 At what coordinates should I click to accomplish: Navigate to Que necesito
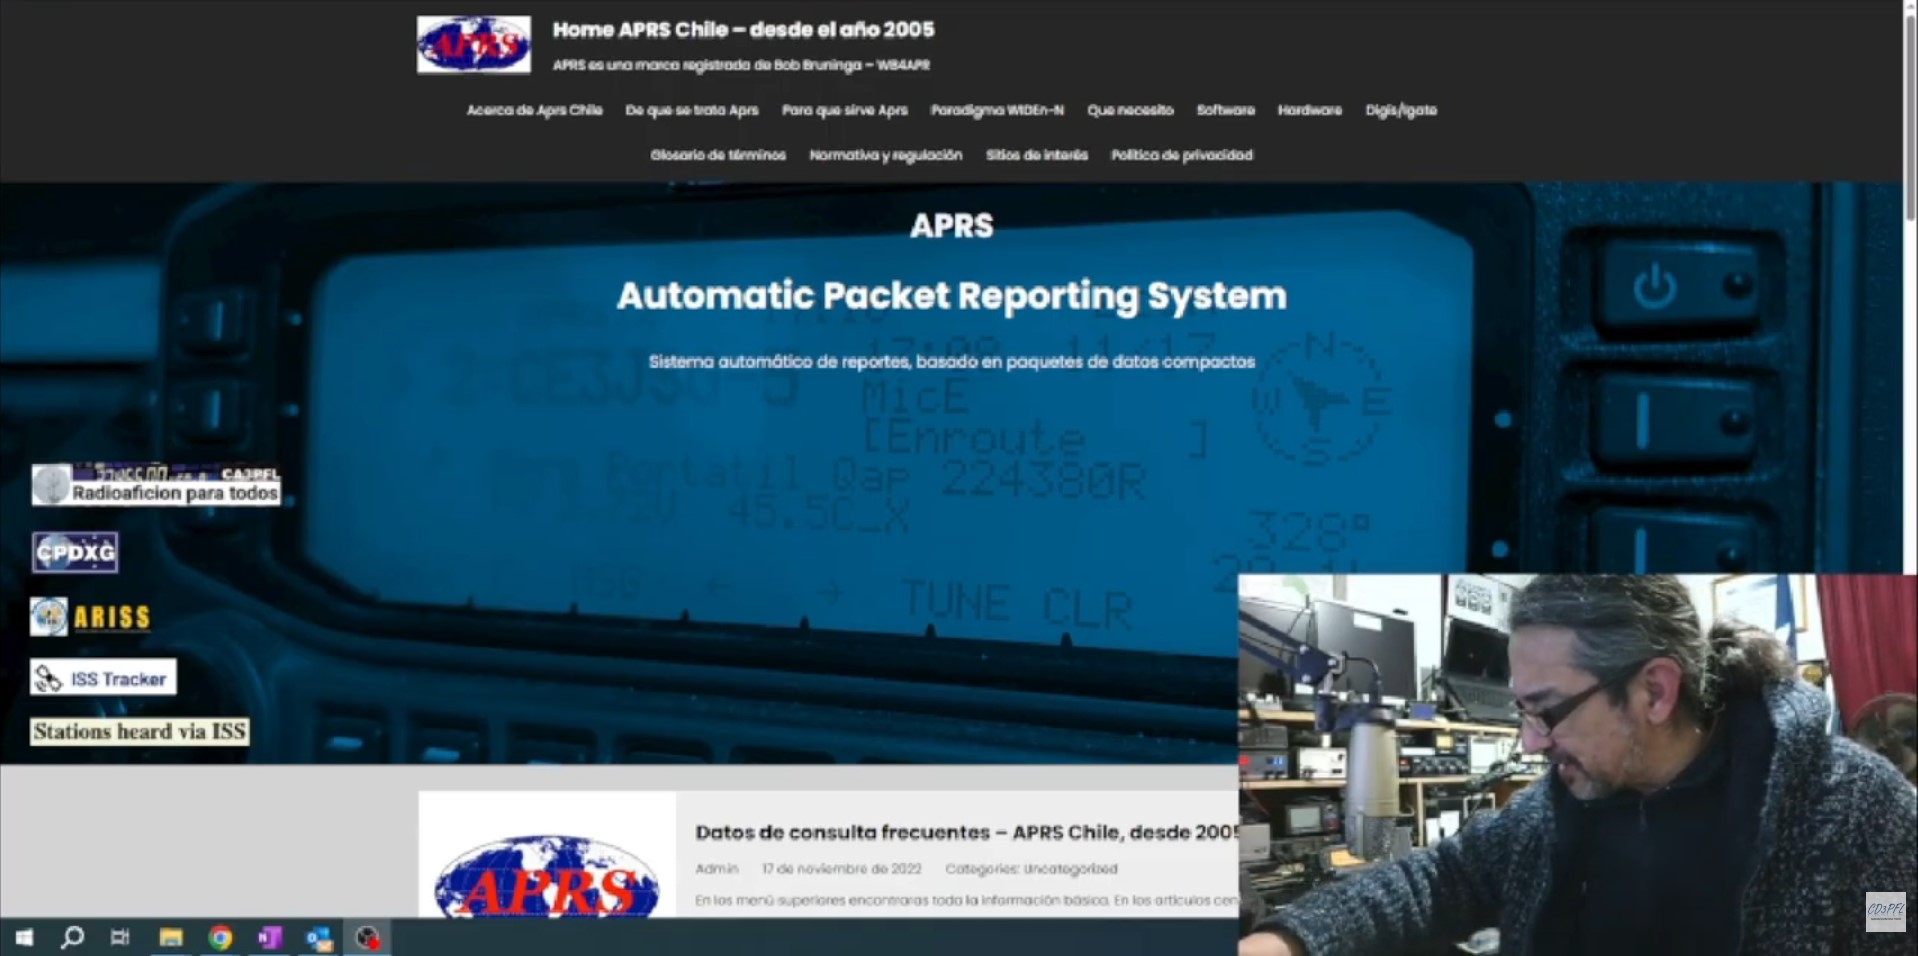coord(1130,110)
